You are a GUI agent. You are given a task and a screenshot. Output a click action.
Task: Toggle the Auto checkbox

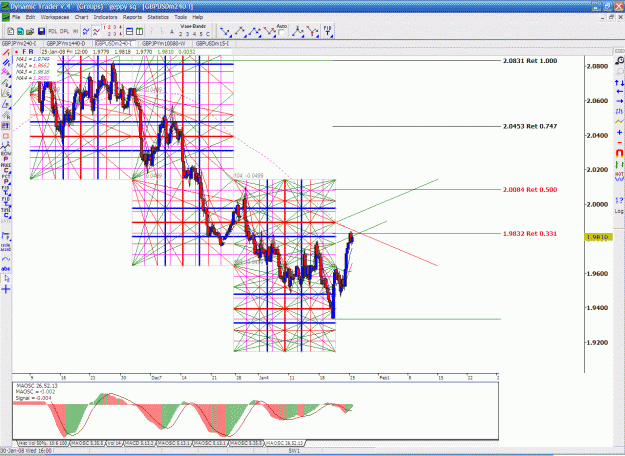point(281,33)
